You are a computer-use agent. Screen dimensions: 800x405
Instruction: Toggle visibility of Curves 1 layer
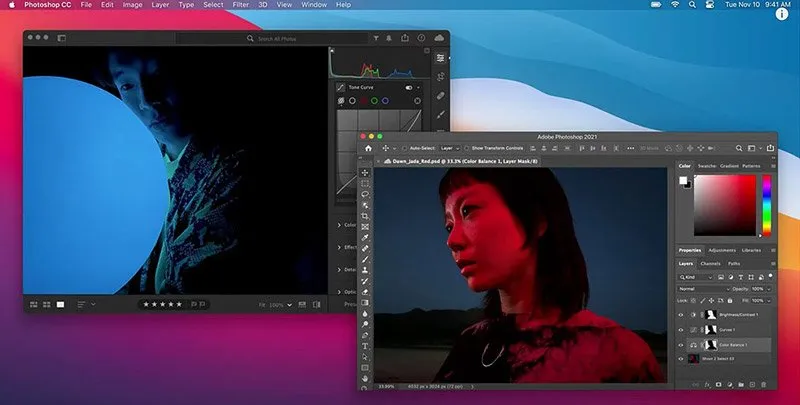[683, 329]
